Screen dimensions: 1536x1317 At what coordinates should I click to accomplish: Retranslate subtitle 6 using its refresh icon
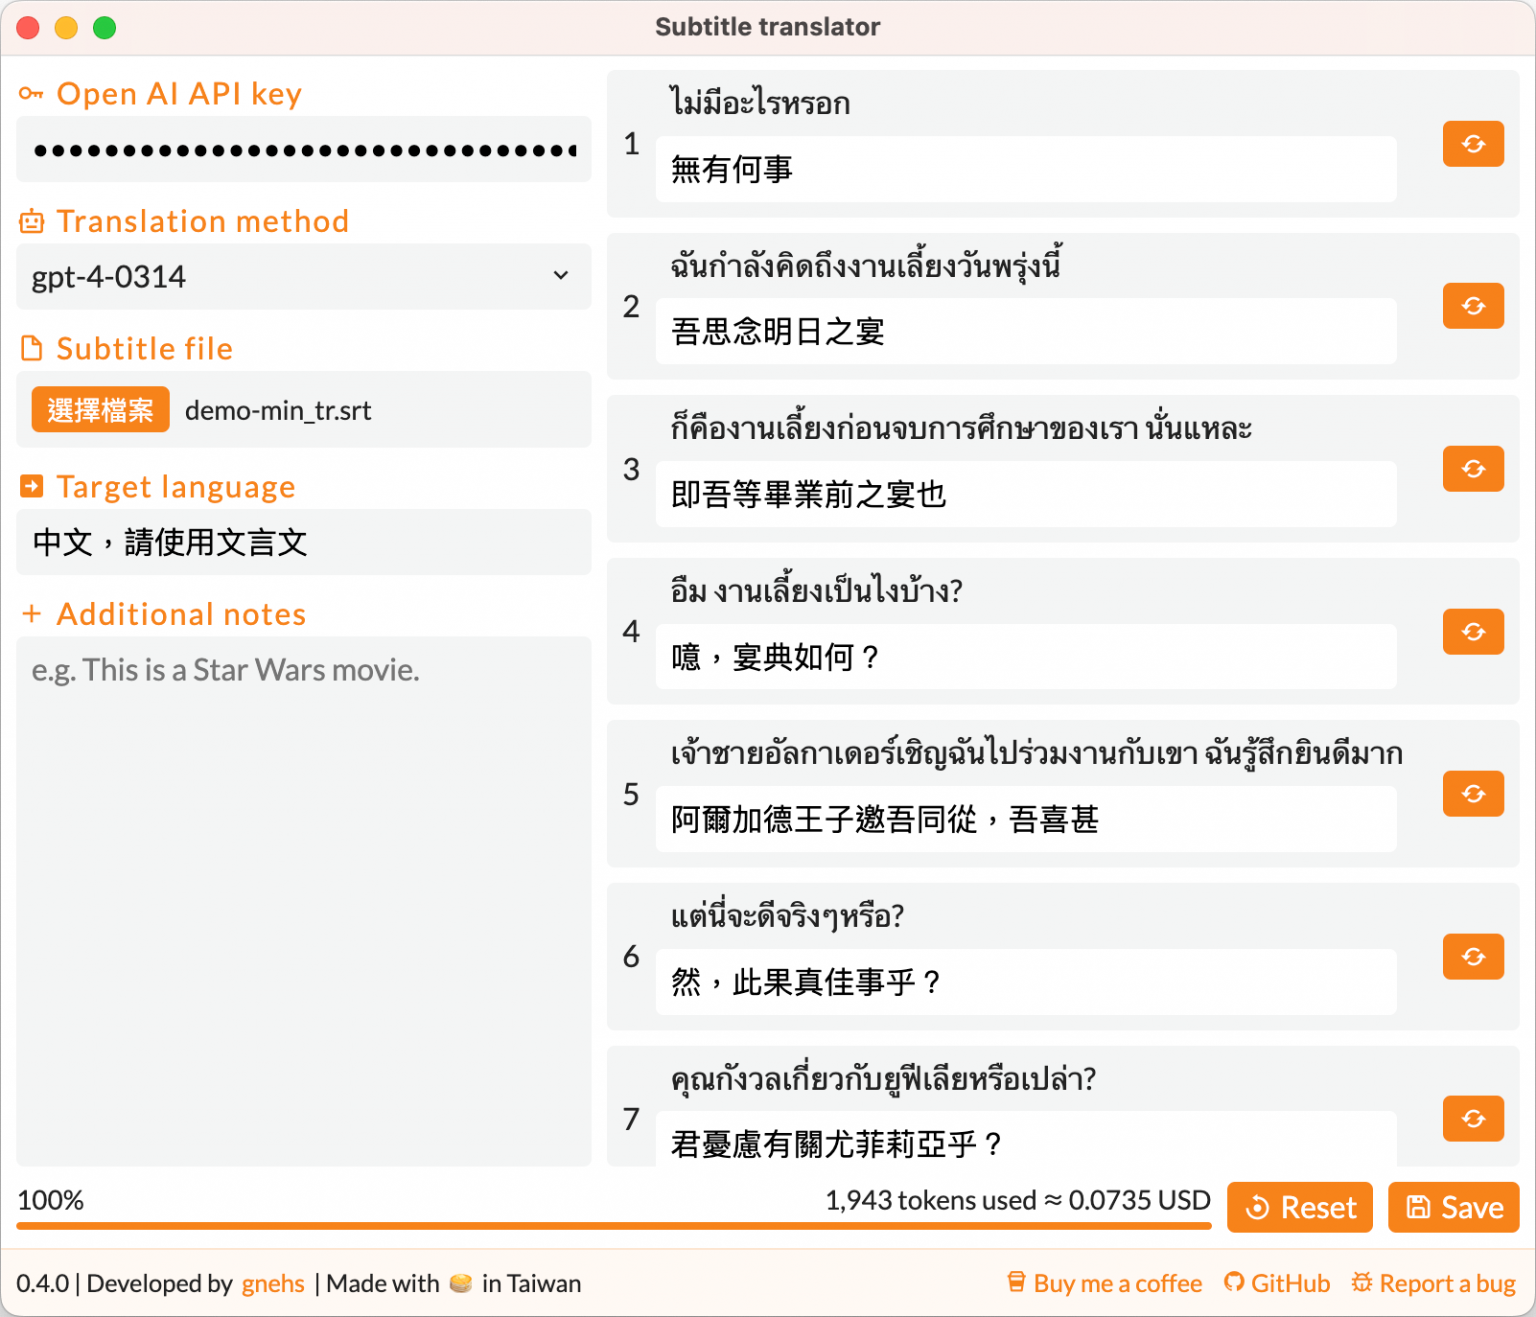[x=1472, y=957]
